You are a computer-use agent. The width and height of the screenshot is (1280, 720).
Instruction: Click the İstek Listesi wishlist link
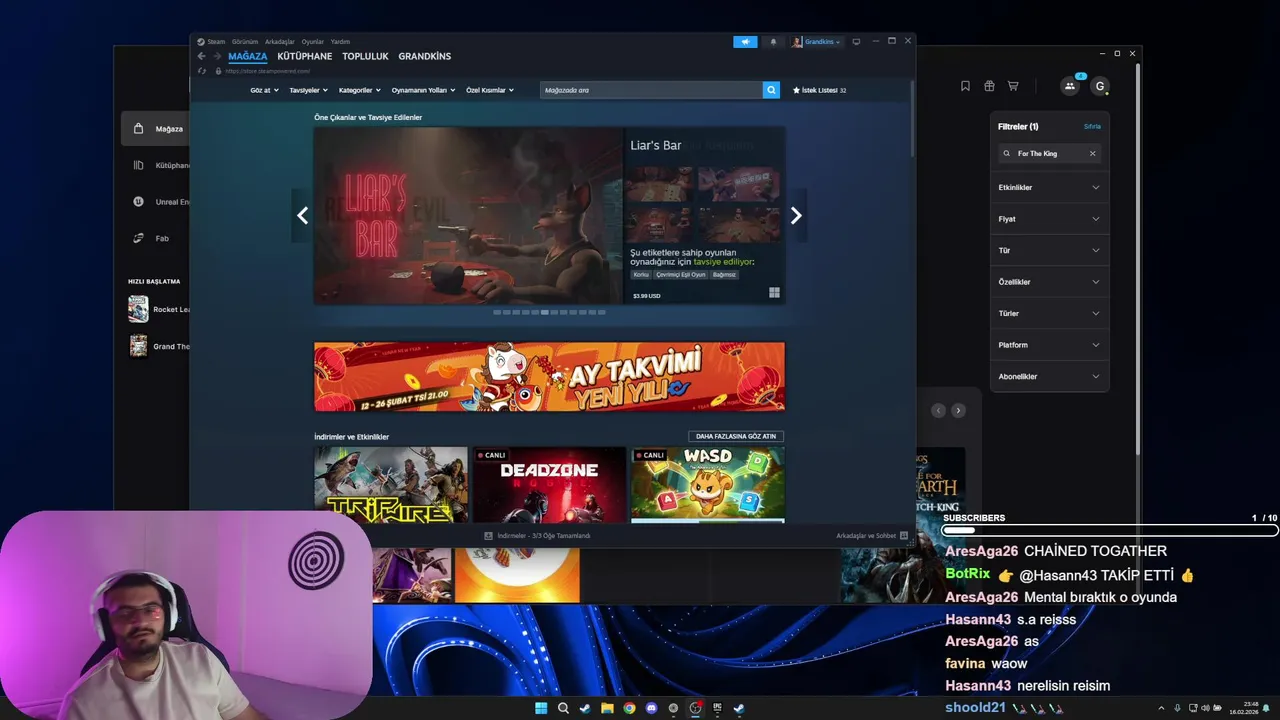coord(819,90)
